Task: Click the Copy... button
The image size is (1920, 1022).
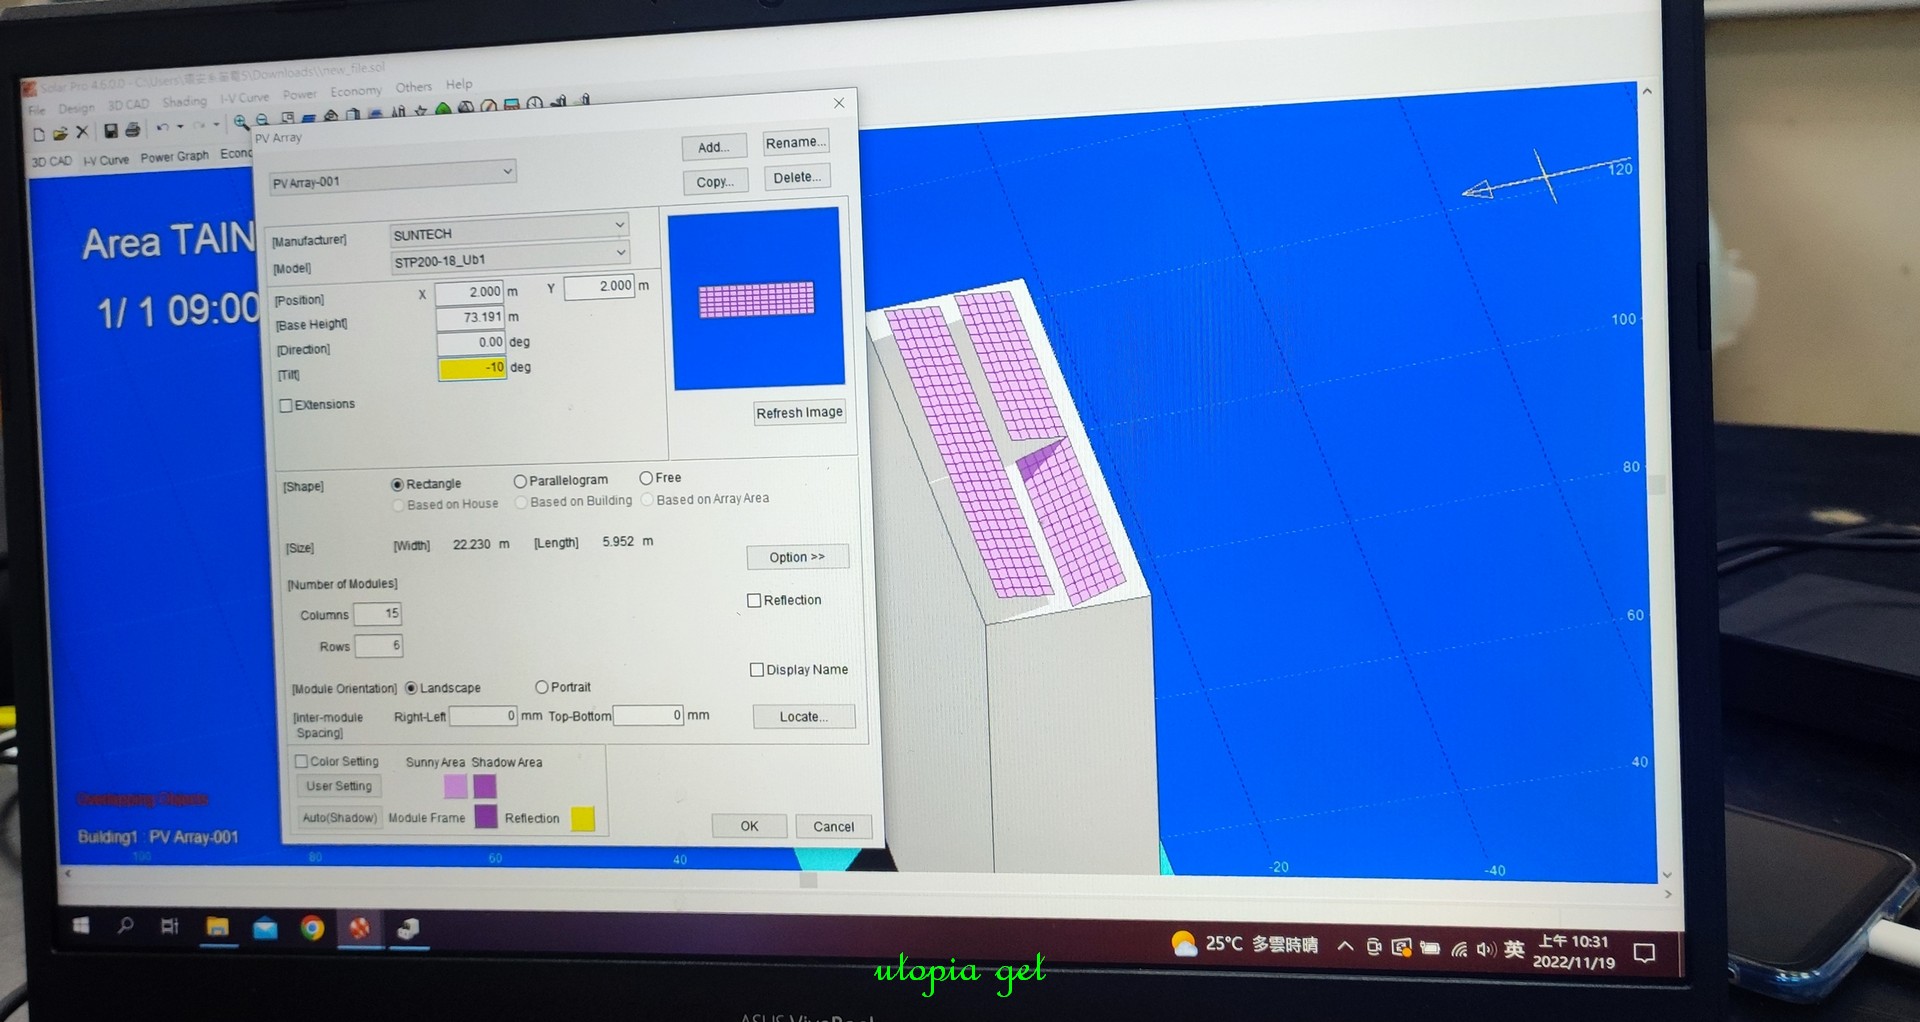Action: [715, 182]
